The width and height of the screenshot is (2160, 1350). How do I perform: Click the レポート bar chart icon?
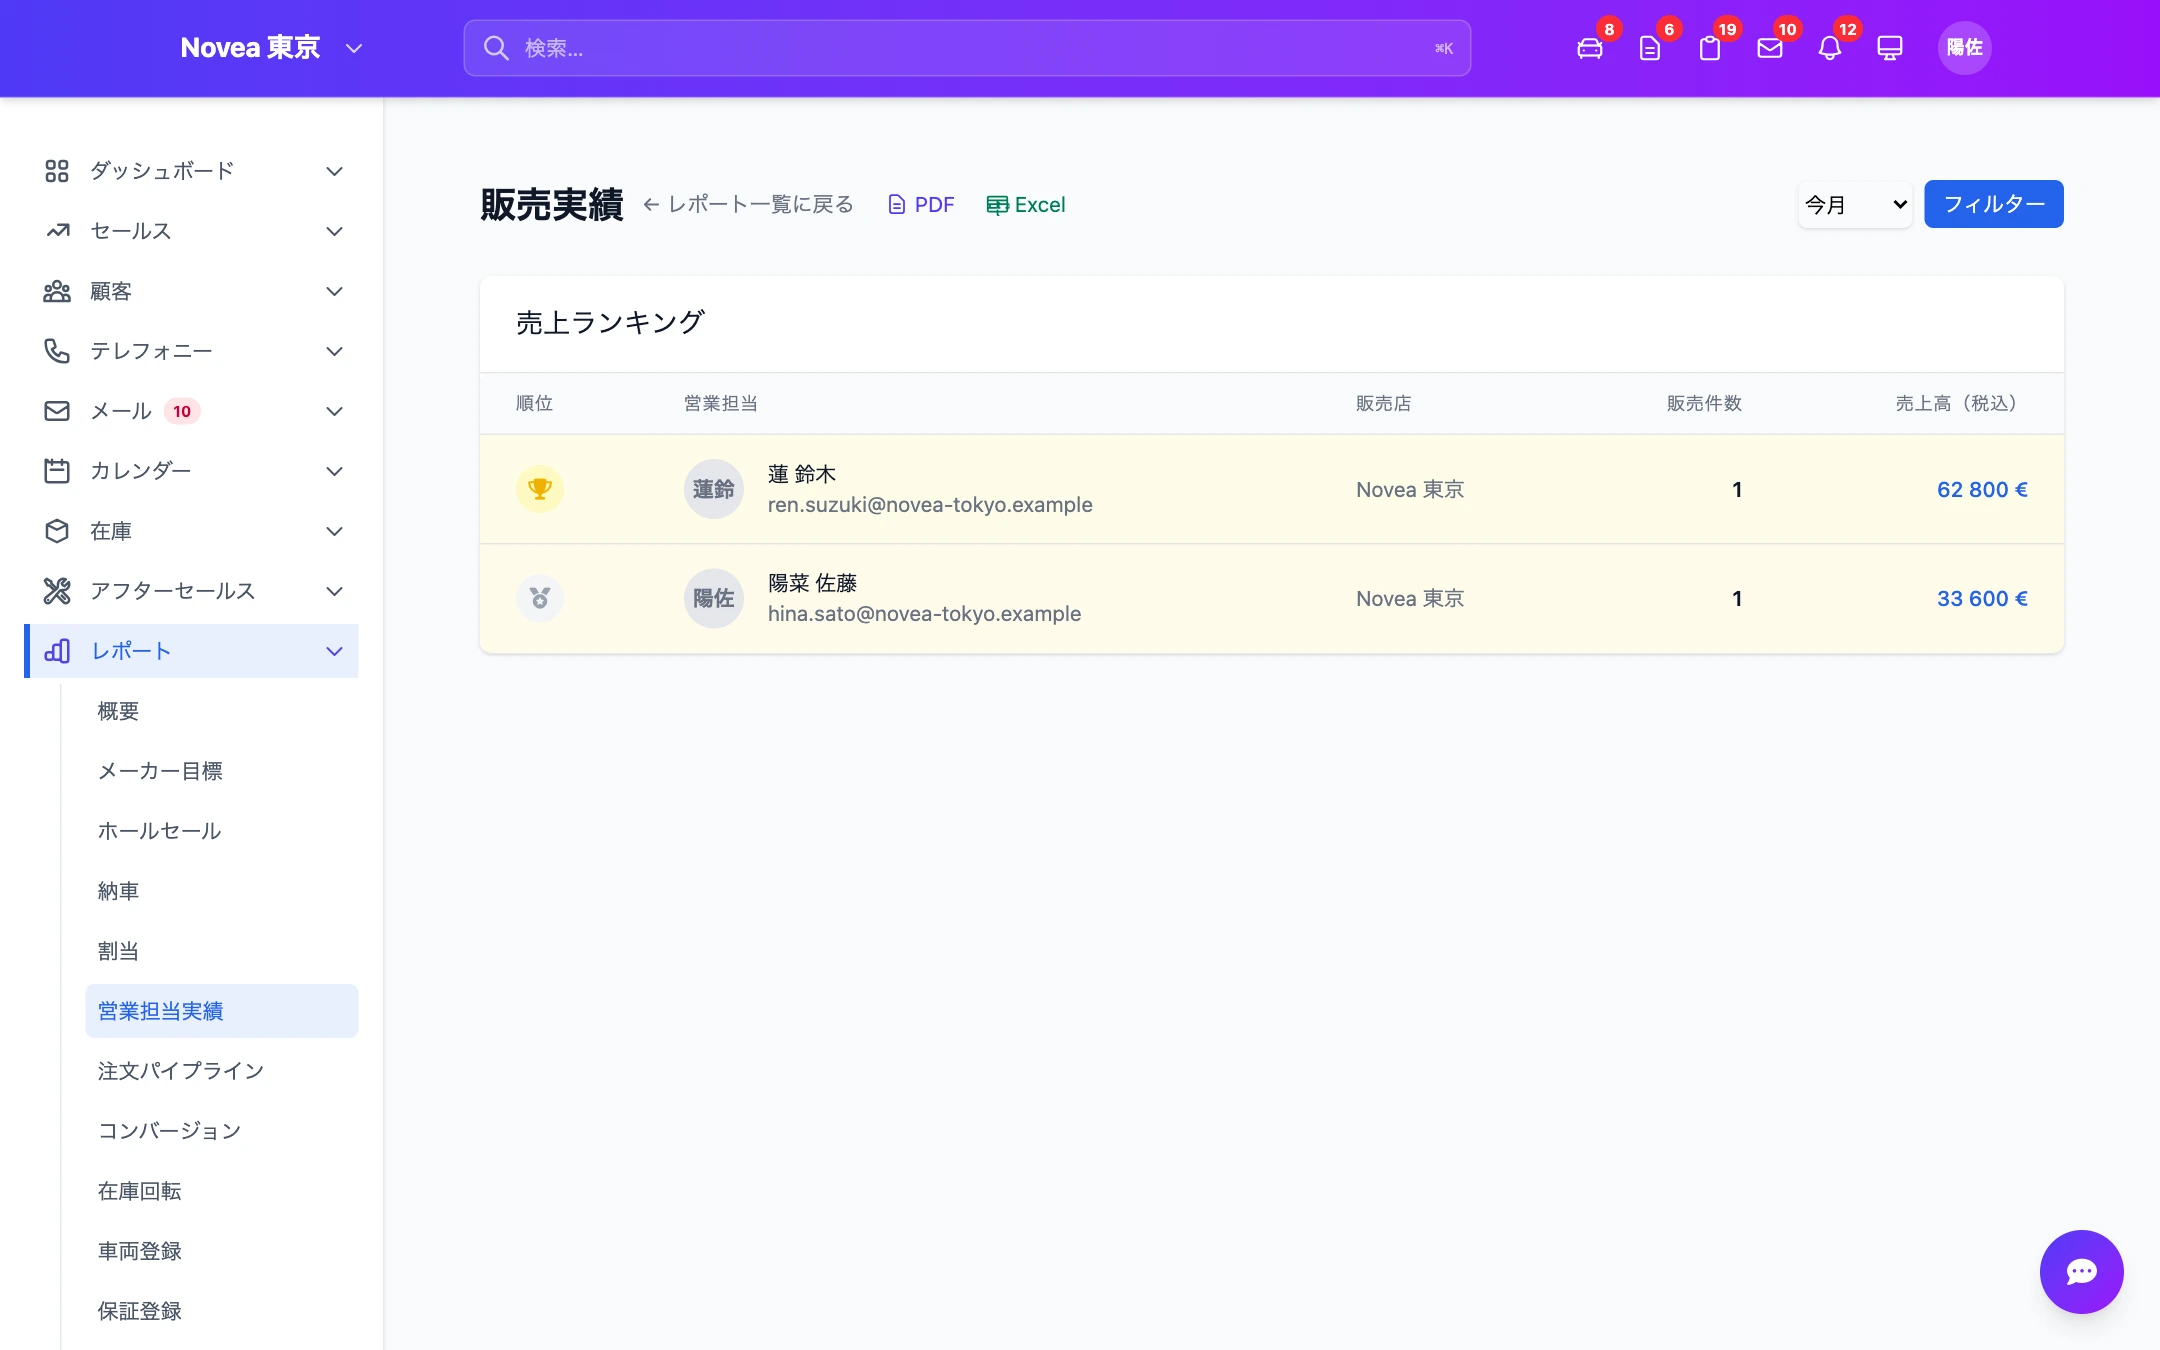(57, 651)
